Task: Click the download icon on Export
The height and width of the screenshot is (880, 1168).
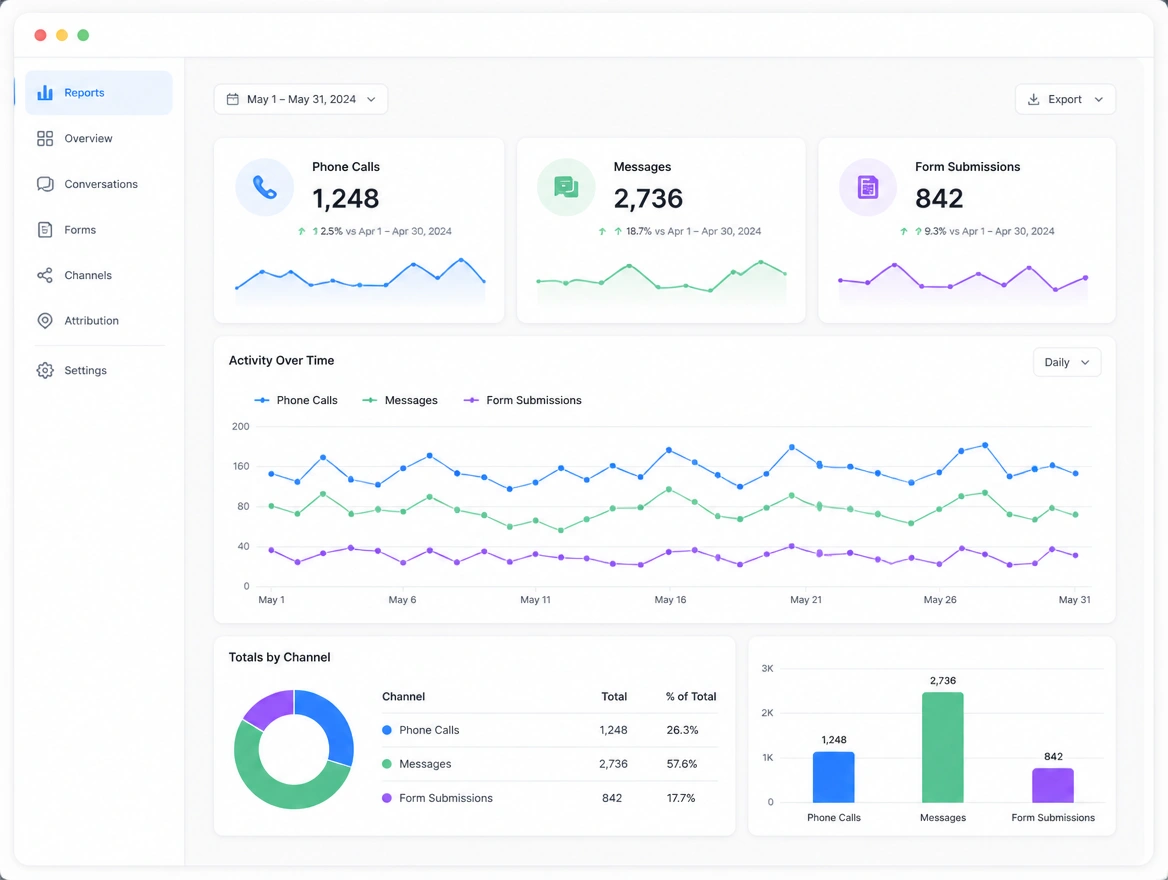Action: [1033, 99]
